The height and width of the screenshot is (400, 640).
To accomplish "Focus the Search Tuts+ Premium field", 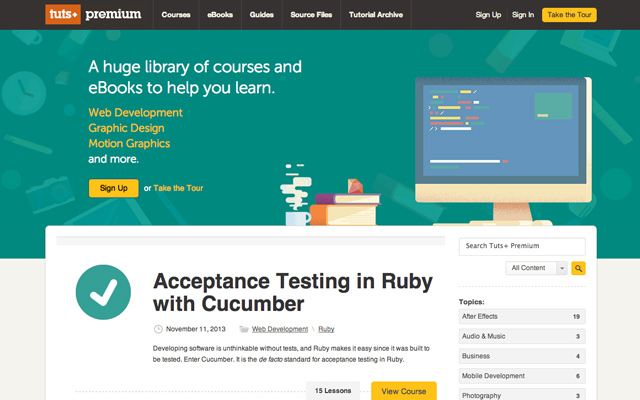I will click(522, 246).
